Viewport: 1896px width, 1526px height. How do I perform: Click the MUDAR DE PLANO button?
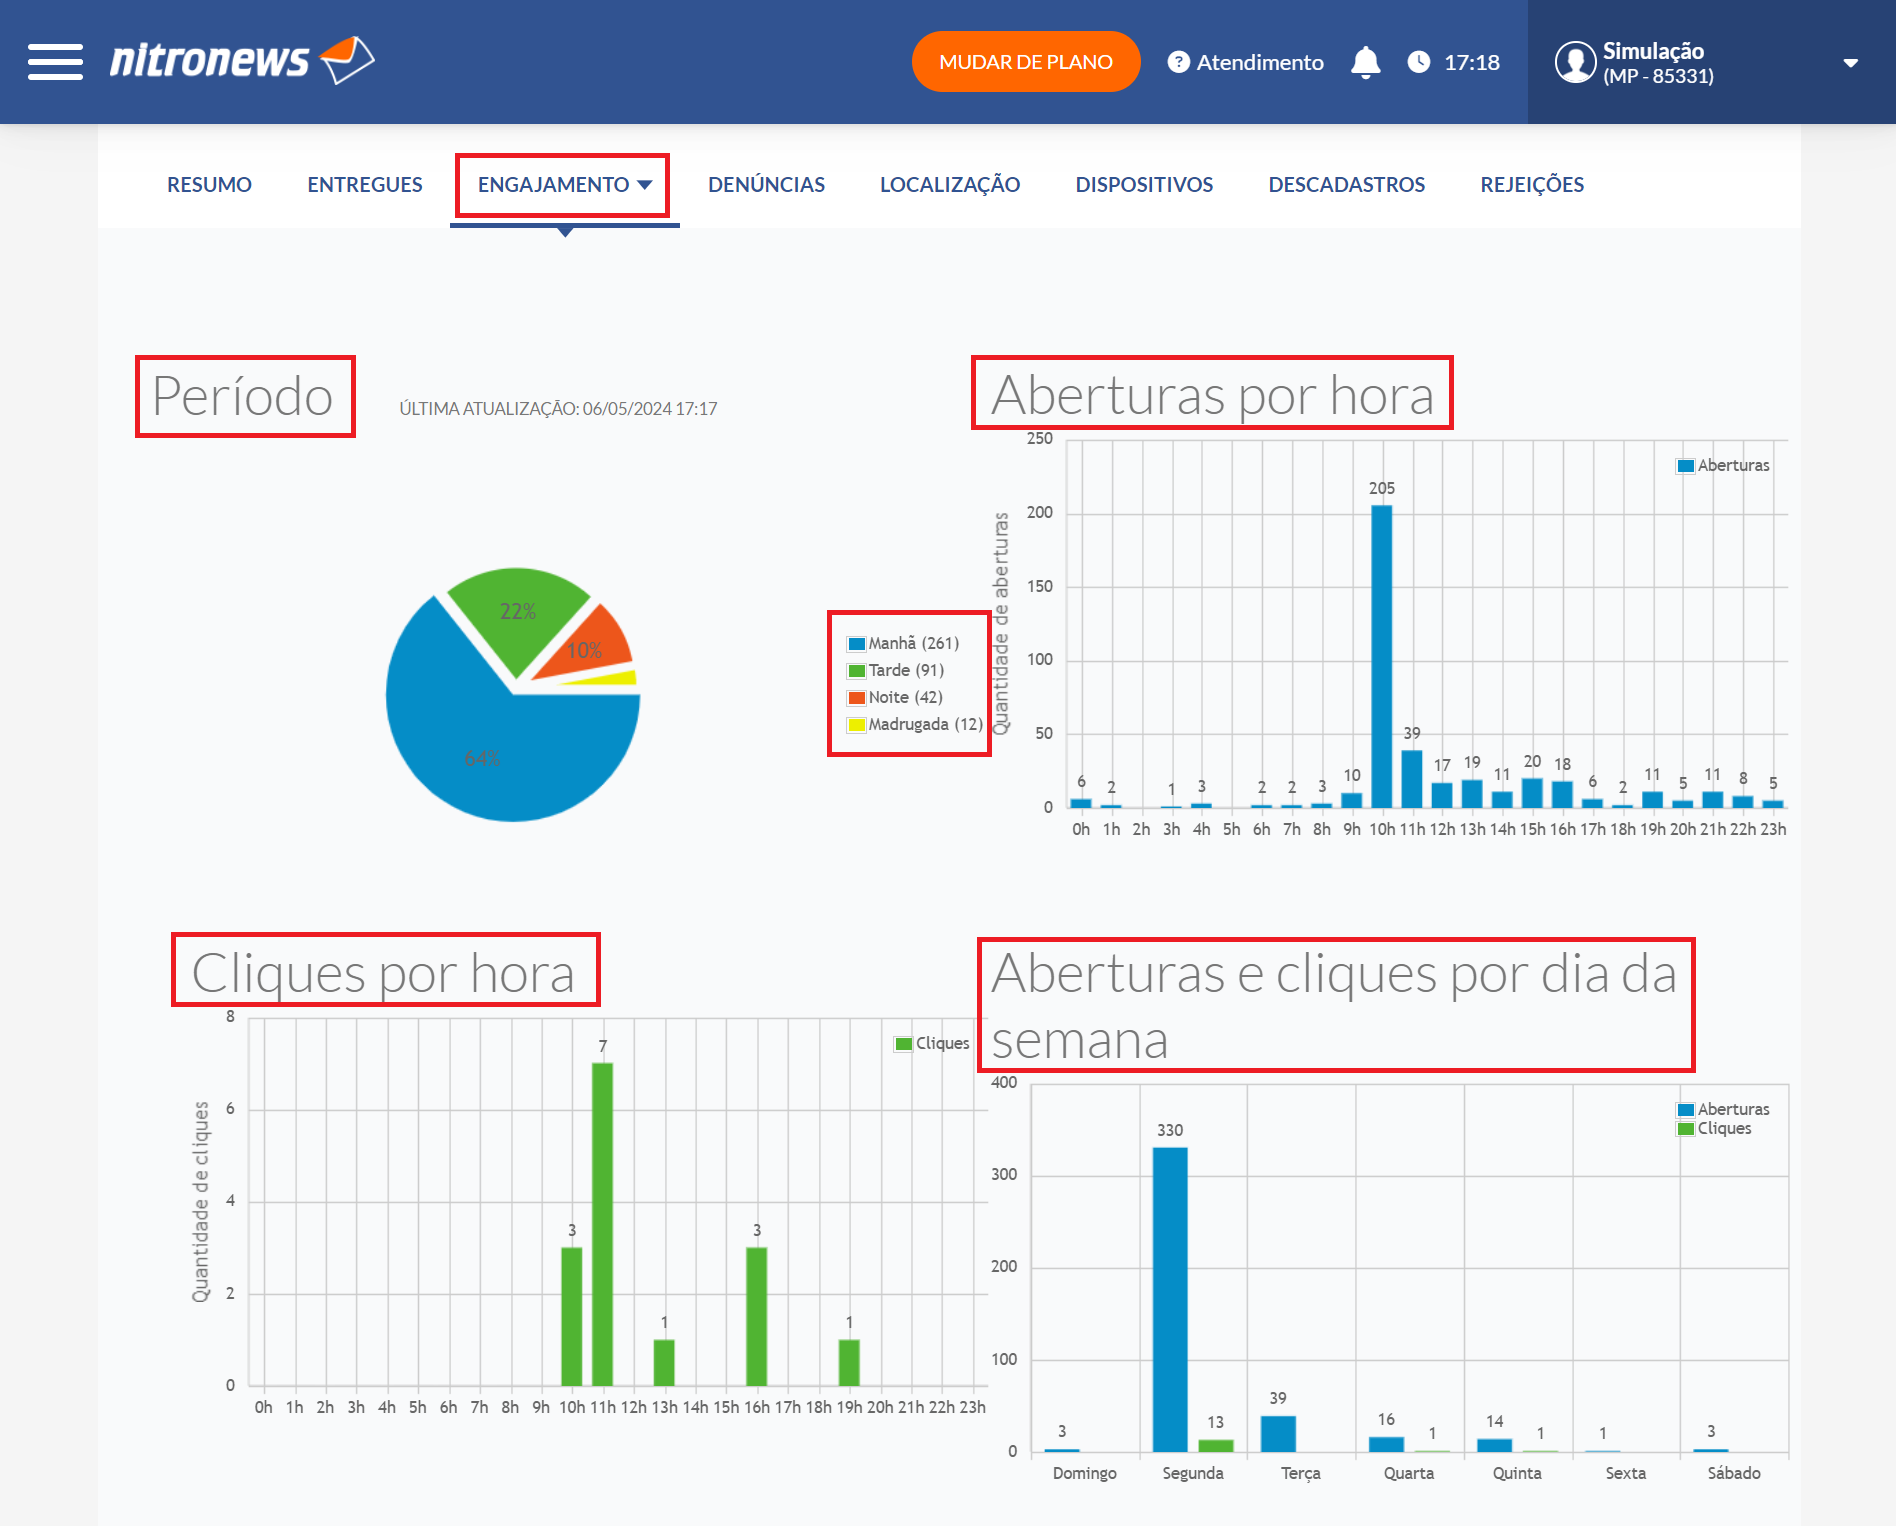click(x=1025, y=62)
